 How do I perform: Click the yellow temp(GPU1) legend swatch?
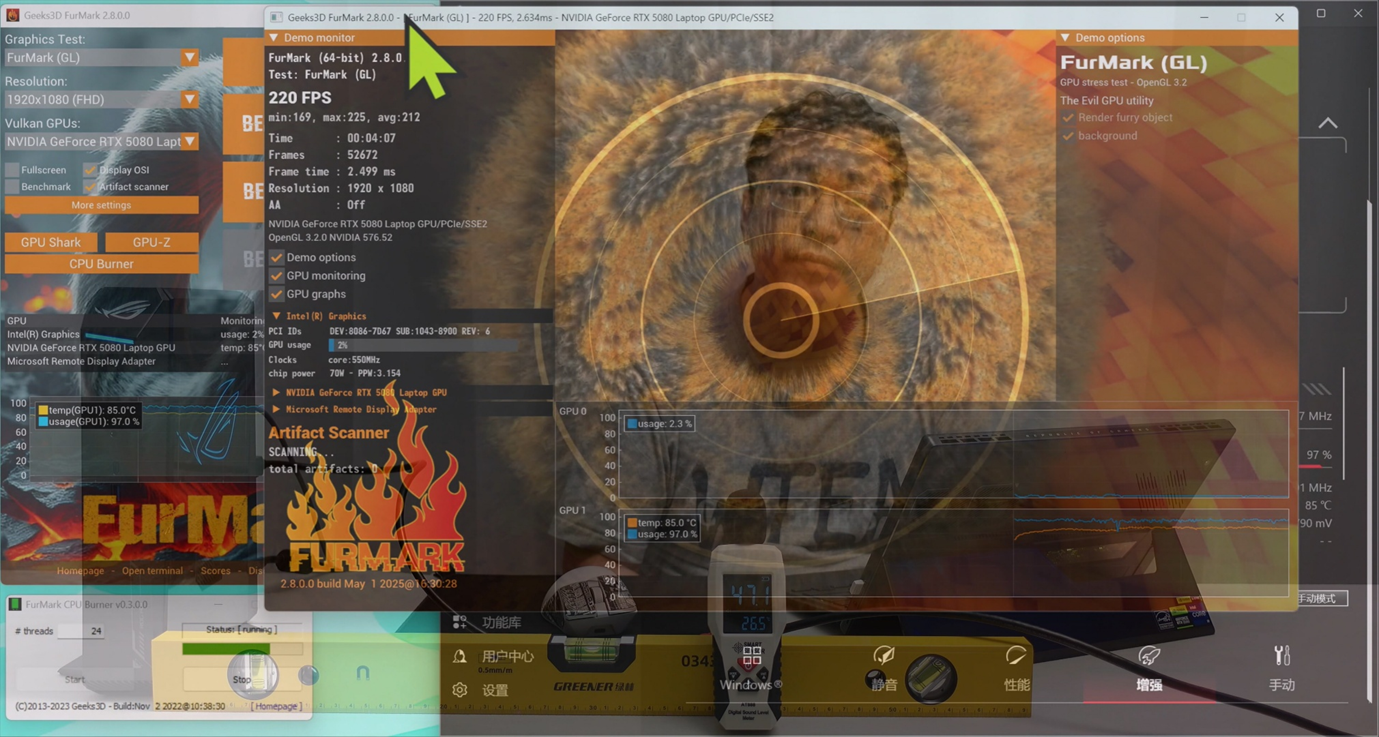pos(43,410)
